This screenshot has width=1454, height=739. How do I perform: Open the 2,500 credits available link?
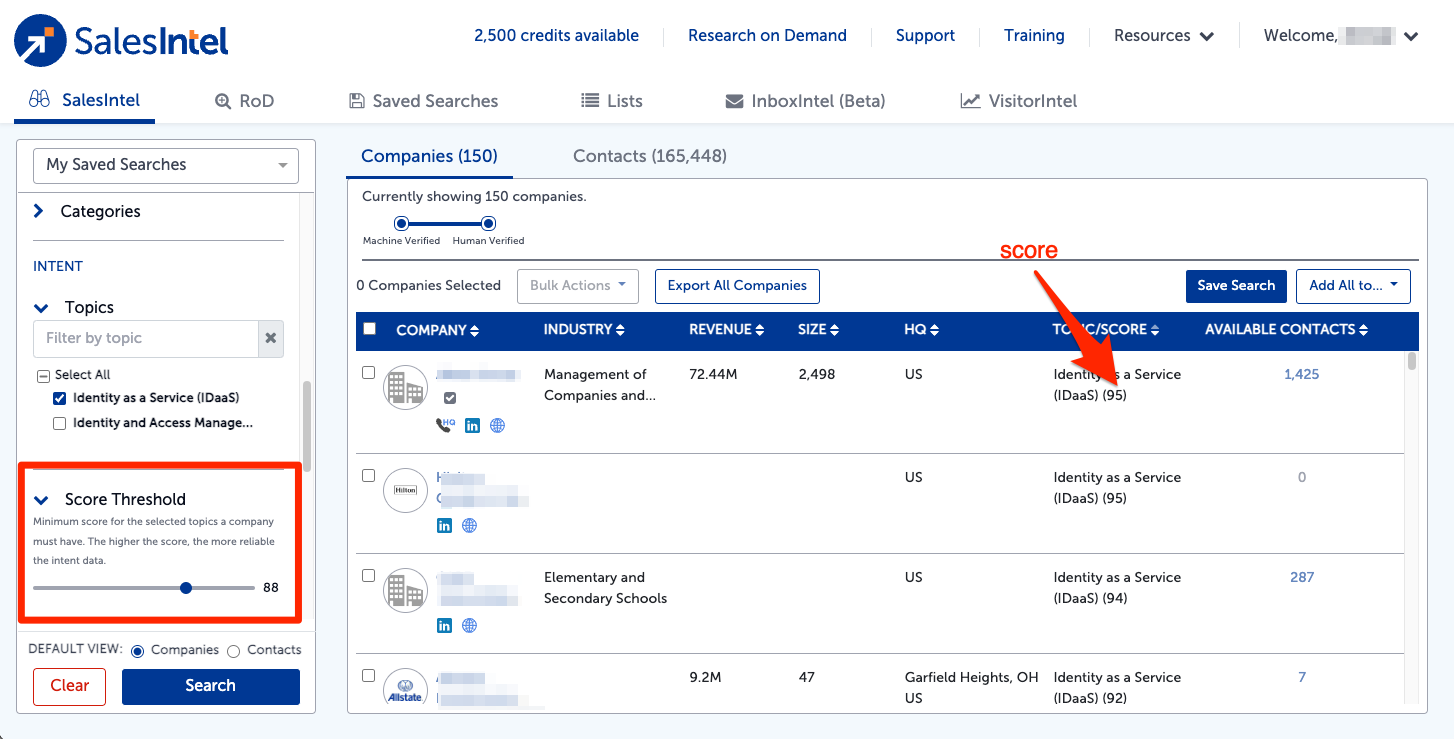point(556,36)
